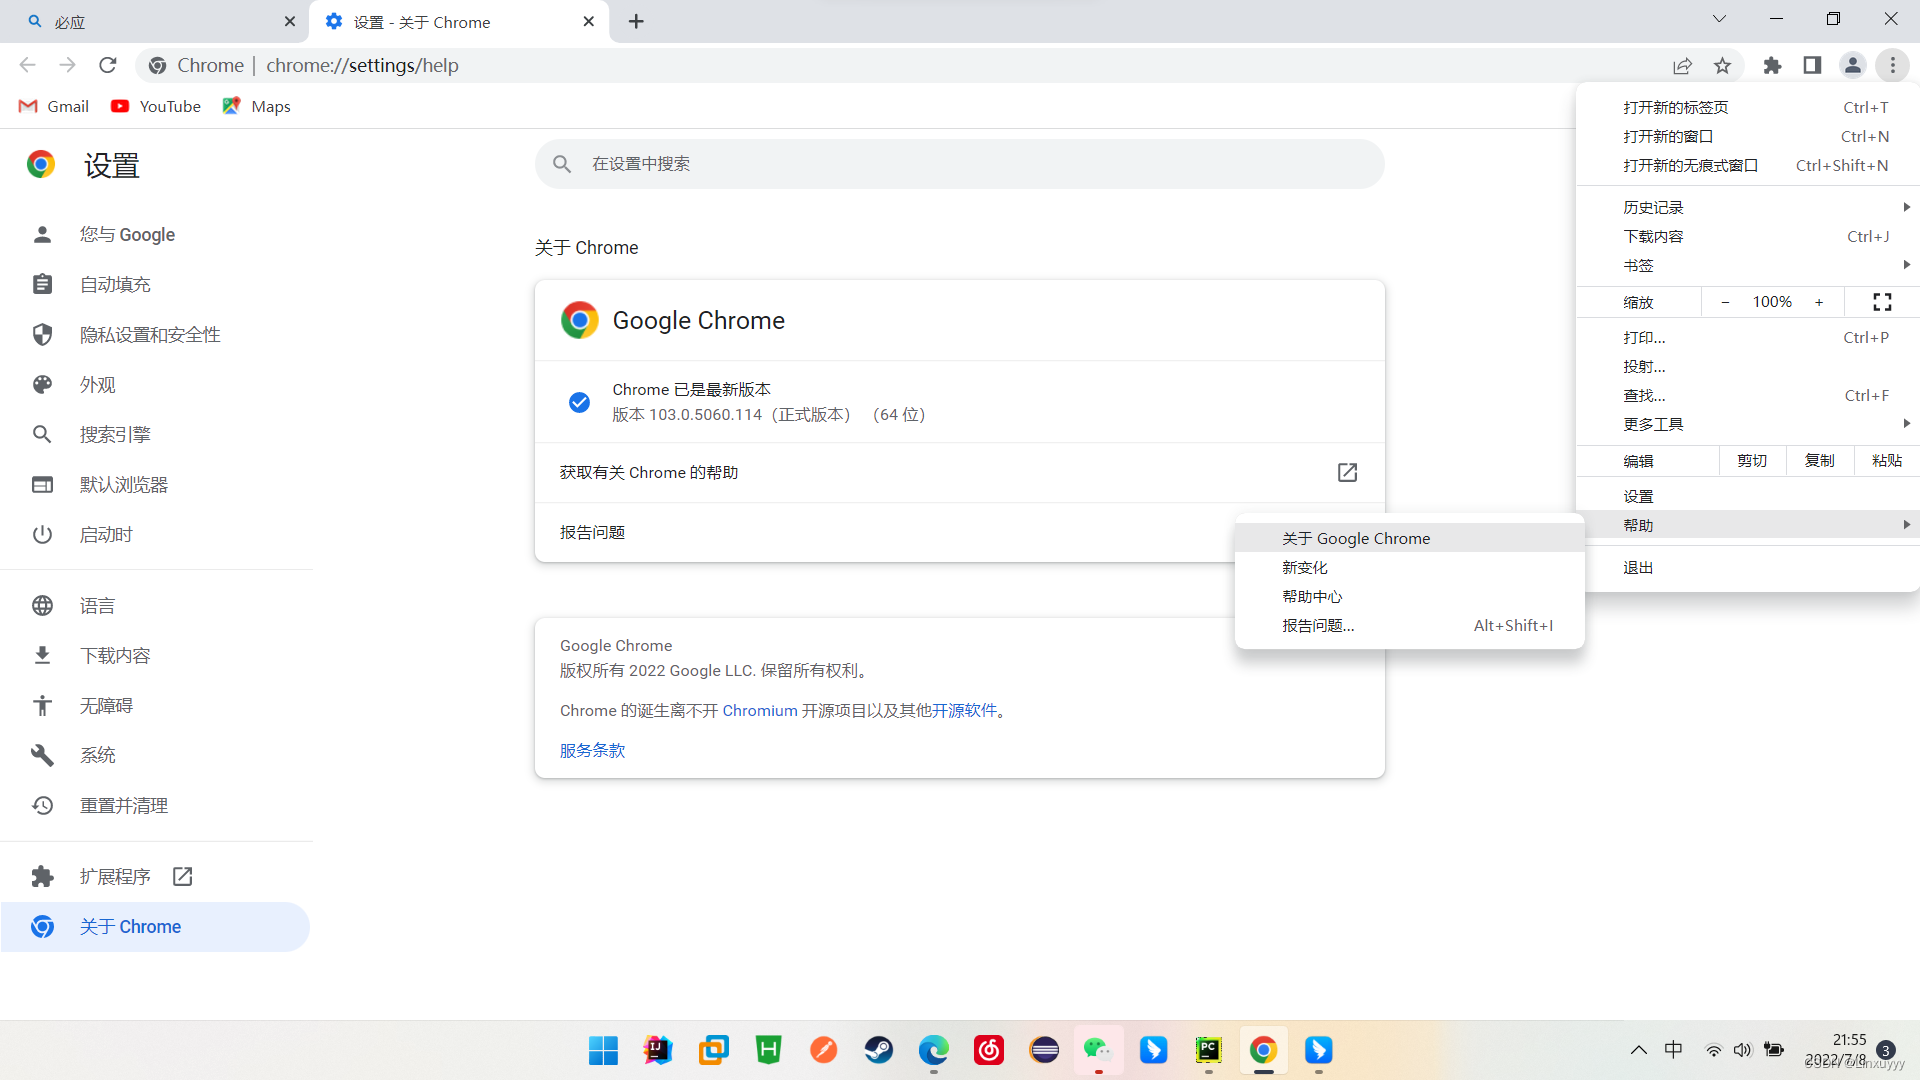The width and height of the screenshot is (1920, 1080).
Task: Click the side panel icon in the toolbar
Action: click(x=1812, y=65)
